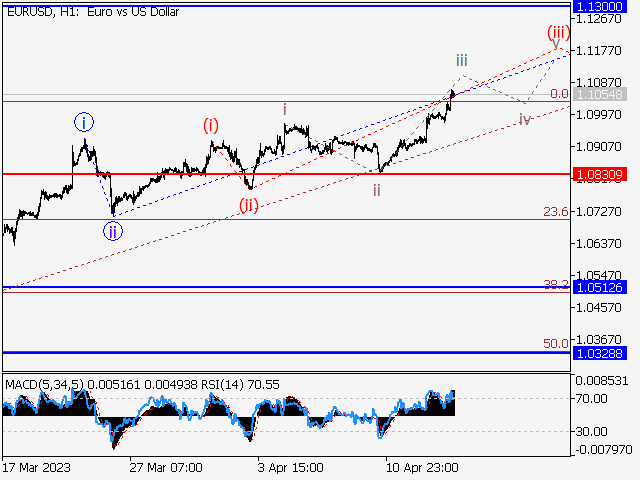Click the 1.08309 red price label

pyautogui.click(x=599, y=175)
